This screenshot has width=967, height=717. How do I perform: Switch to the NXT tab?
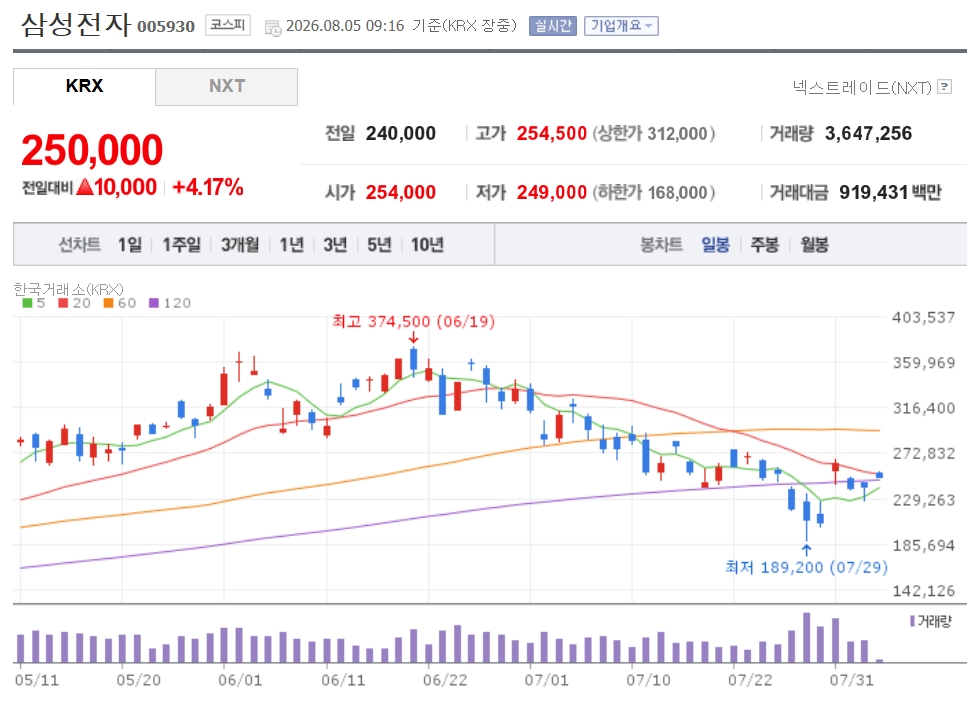tap(226, 86)
